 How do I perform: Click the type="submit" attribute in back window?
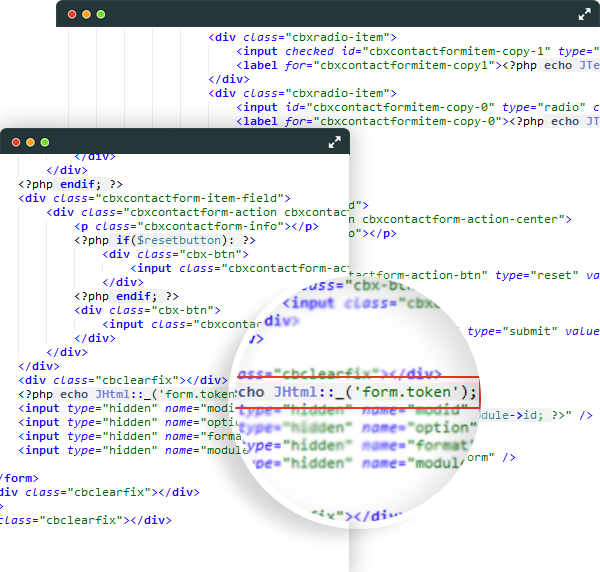512,331
